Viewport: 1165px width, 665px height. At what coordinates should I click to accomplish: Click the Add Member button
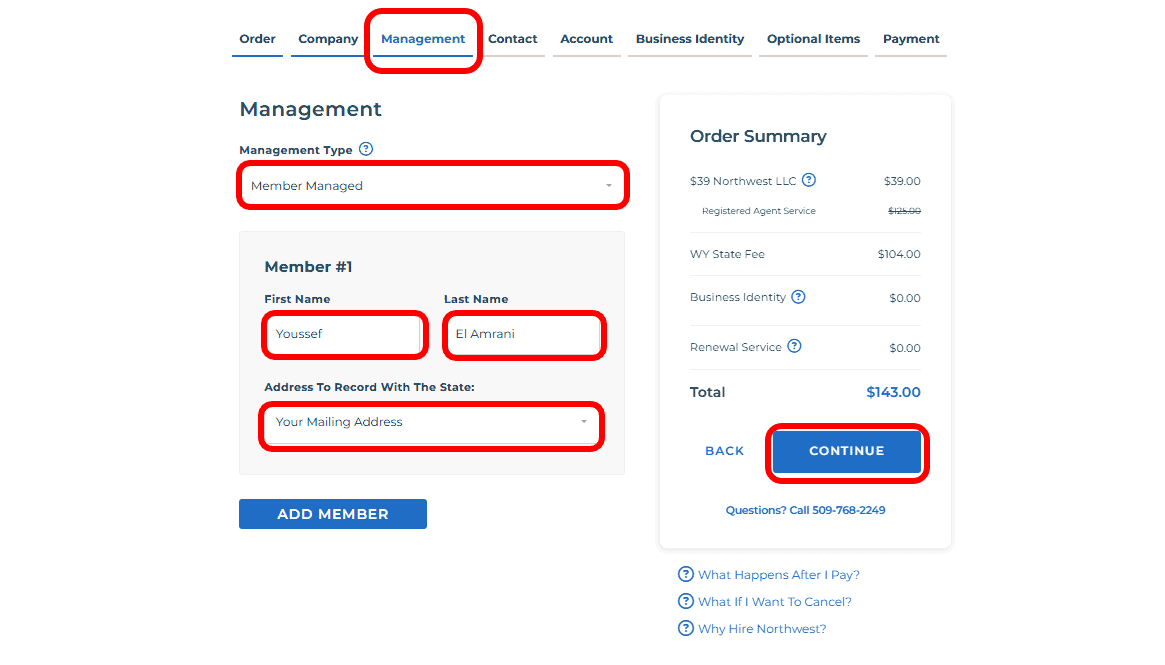click(333, 514)
